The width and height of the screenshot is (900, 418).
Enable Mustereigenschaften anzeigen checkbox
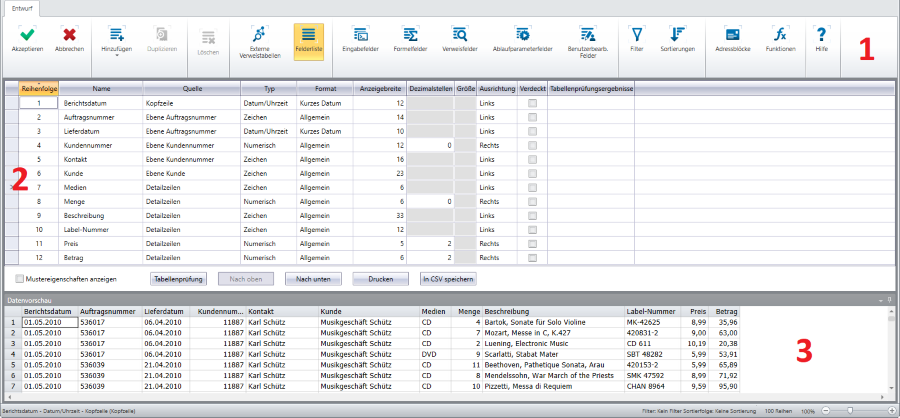coord(21,279)
